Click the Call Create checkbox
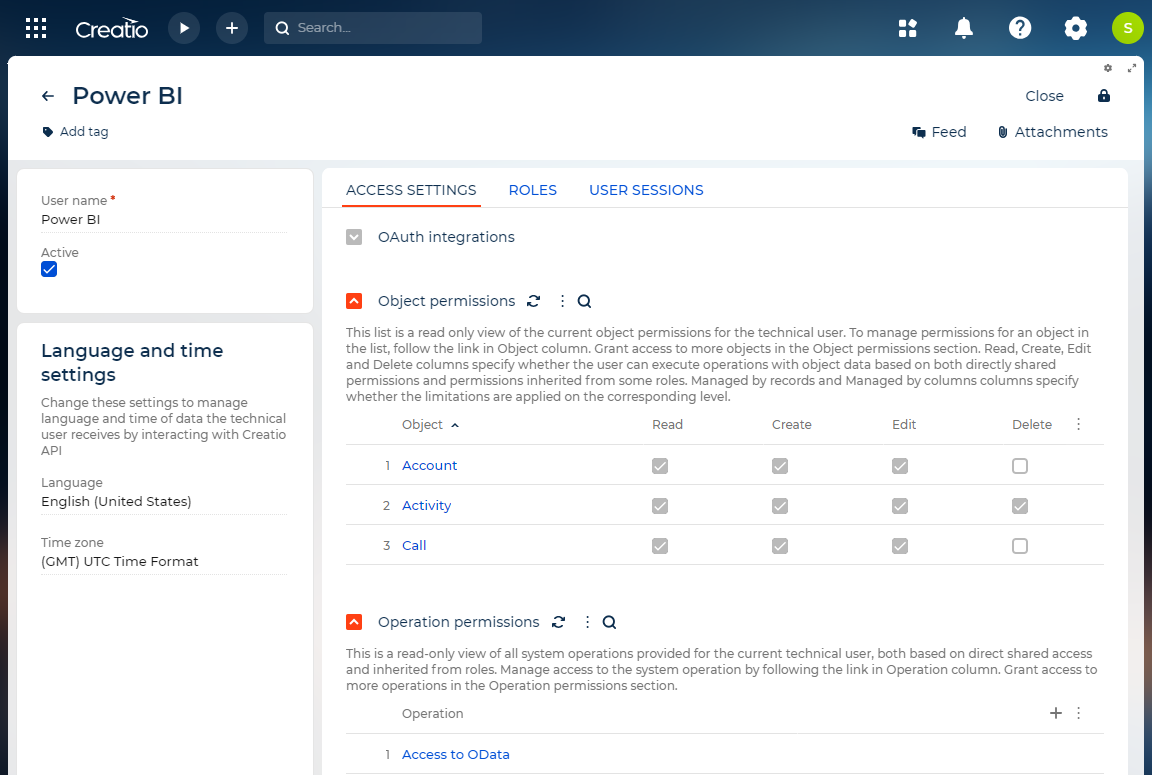Image resolution: width=1152 pixels, height=775 pixels. coord(780,546)
